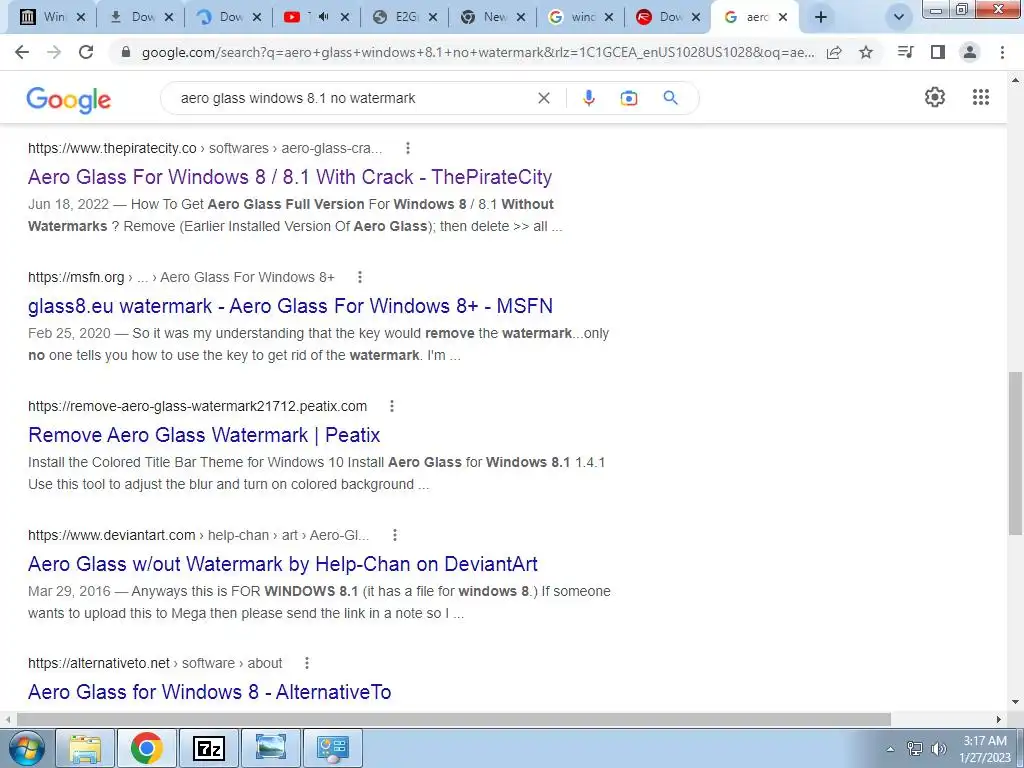Close the E2G tab
Image resolution: width=1024 pixels, height=768 pixels.
432,18
